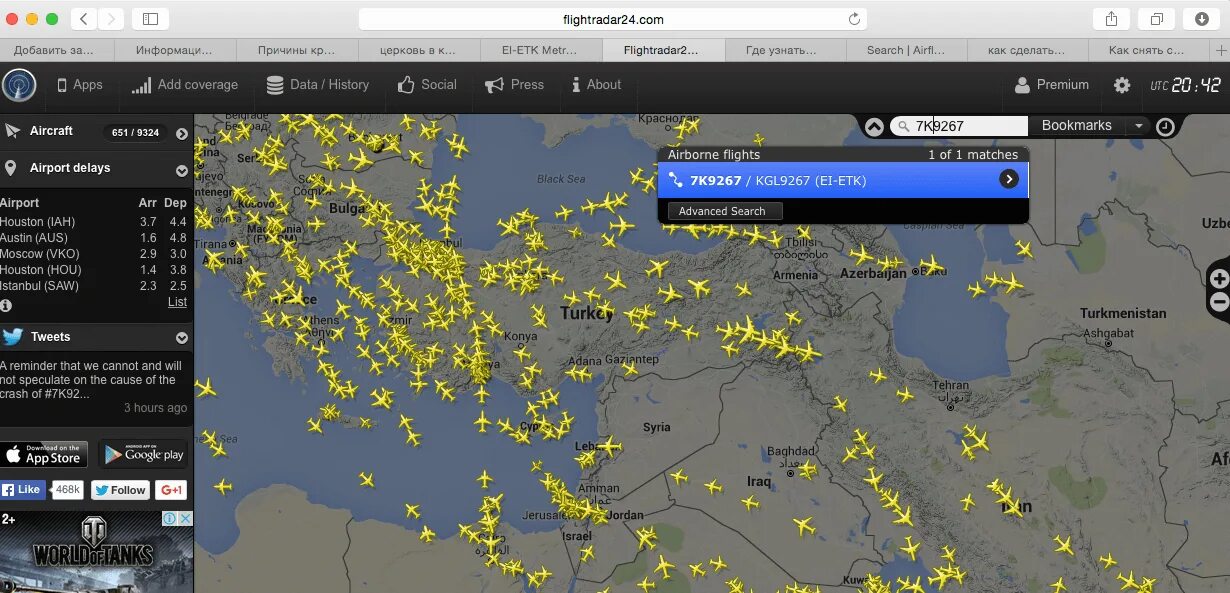Open the Apps menu
Screen dimensions: 1230x593
point(80,85)
